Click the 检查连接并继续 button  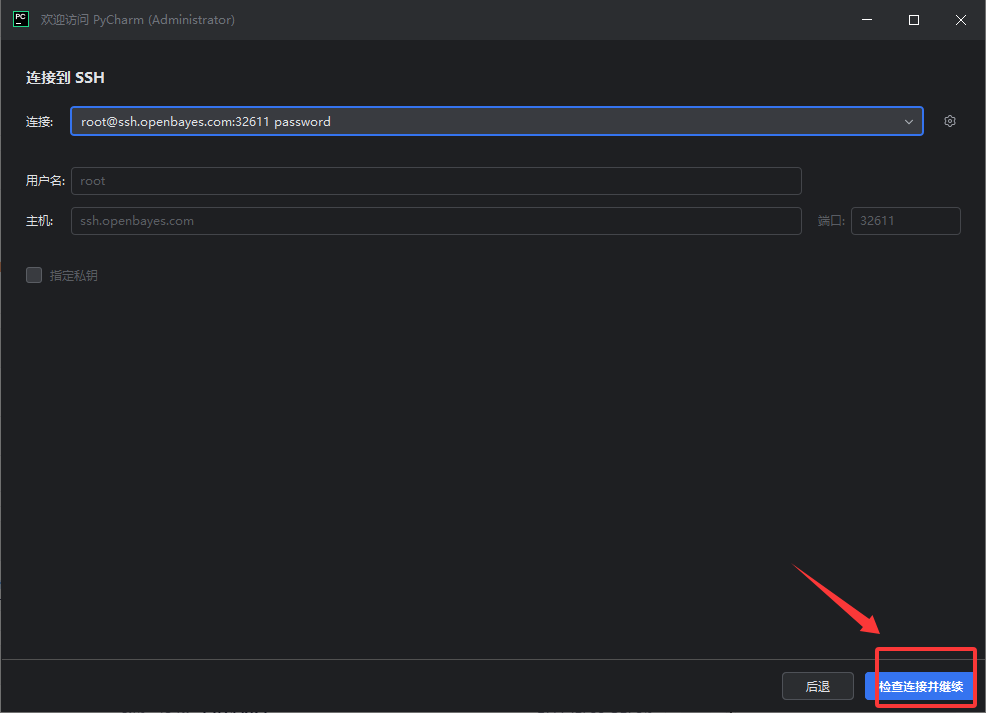(921, 686)
